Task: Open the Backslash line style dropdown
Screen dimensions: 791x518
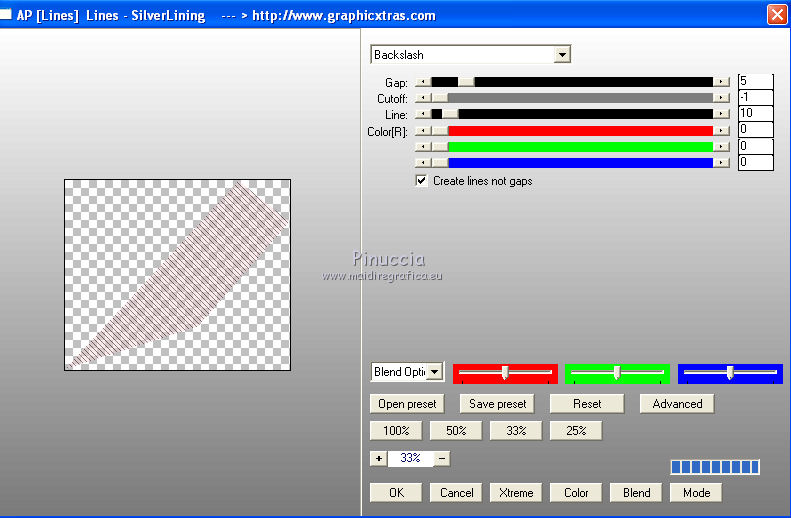Action: 562,54
